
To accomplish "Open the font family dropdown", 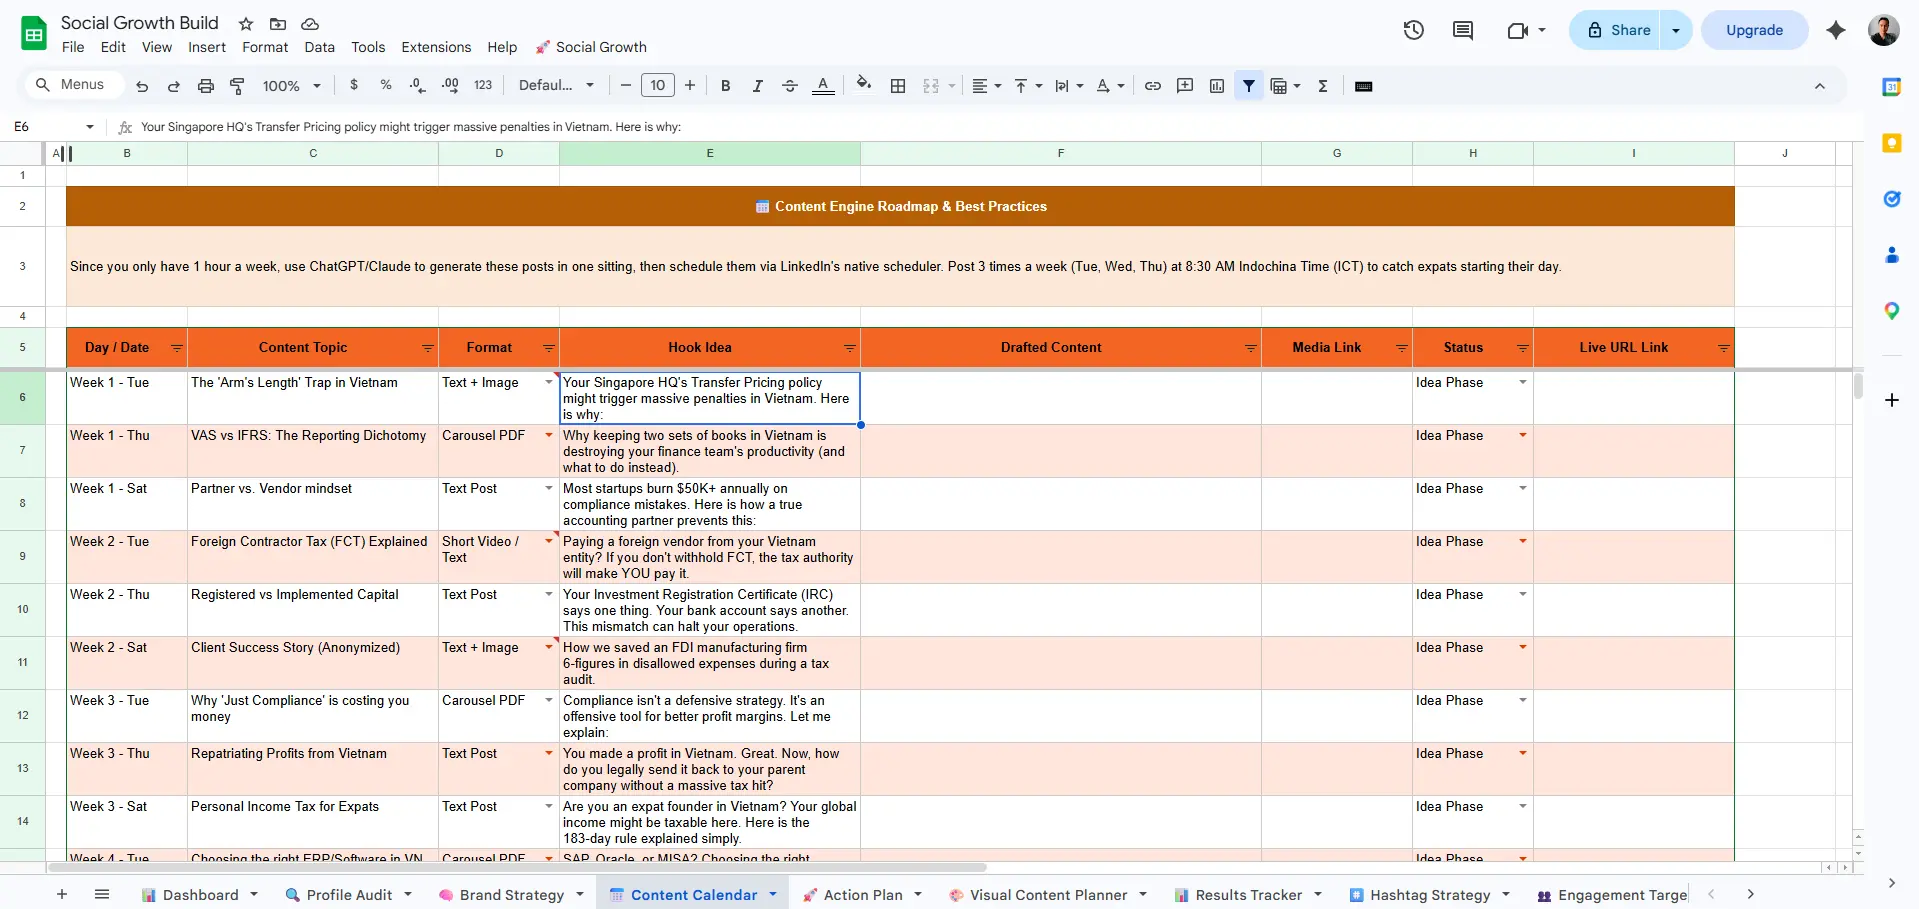I will [556, 86].
